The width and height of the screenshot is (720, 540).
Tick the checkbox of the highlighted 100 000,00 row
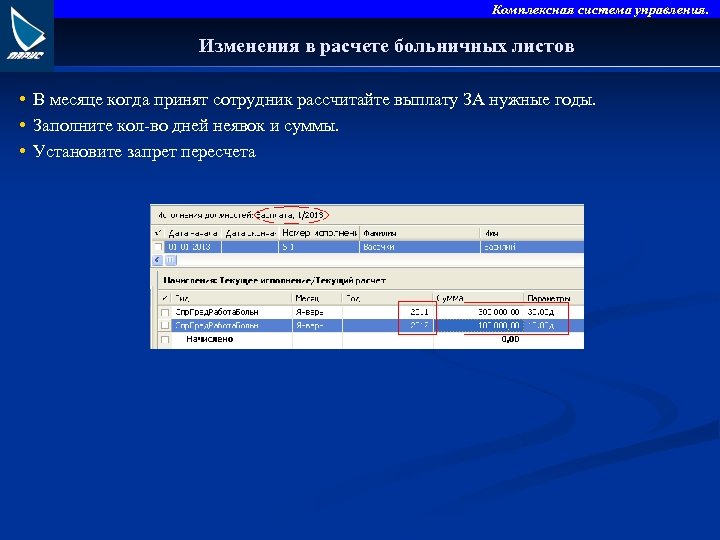165,326
